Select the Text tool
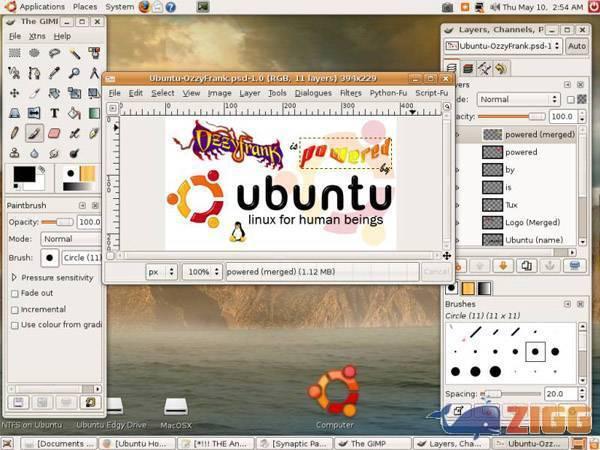 pos(54,113)
